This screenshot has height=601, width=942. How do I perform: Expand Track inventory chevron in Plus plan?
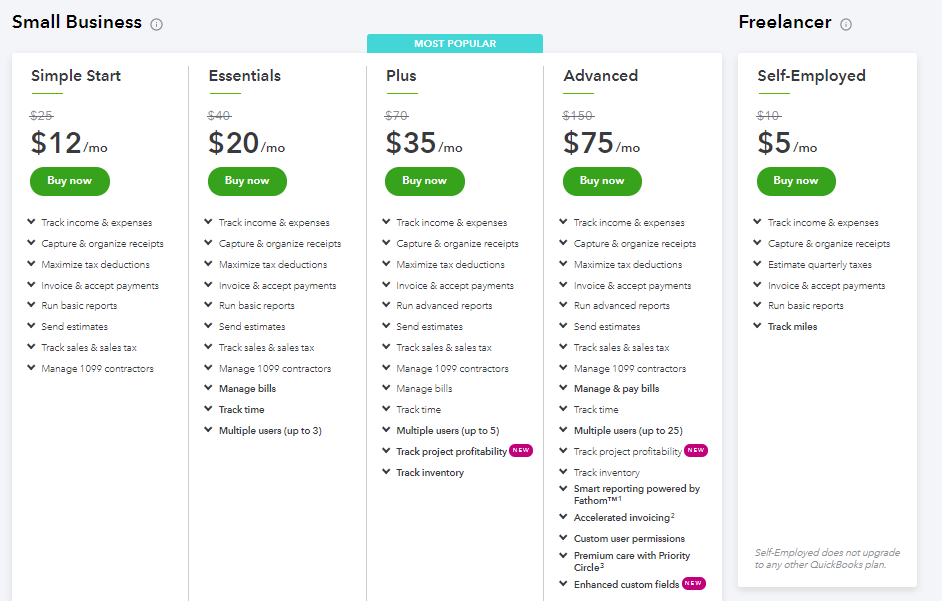point(387,472)
